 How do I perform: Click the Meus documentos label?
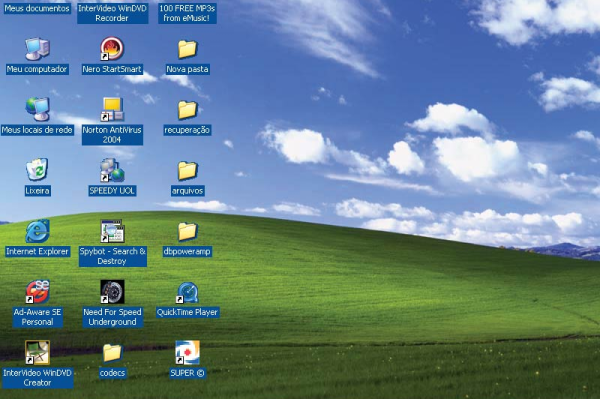coord(37,8)
